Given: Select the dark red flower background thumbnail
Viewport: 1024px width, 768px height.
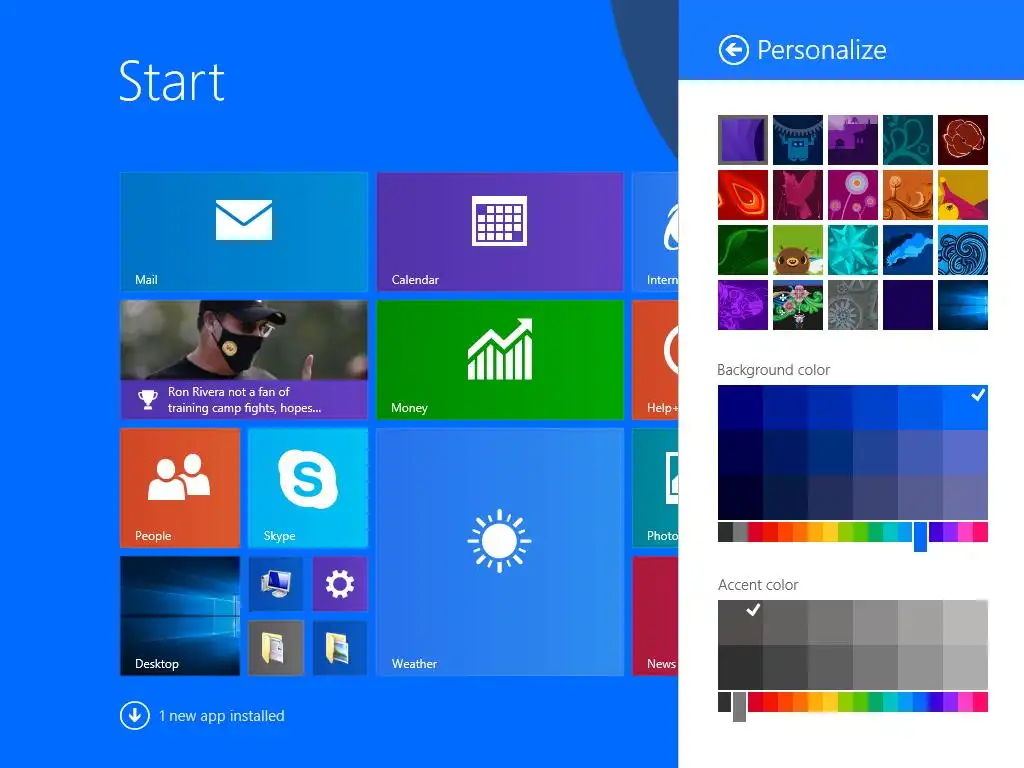Looking at the screenshot, I should tap(963, 140).
